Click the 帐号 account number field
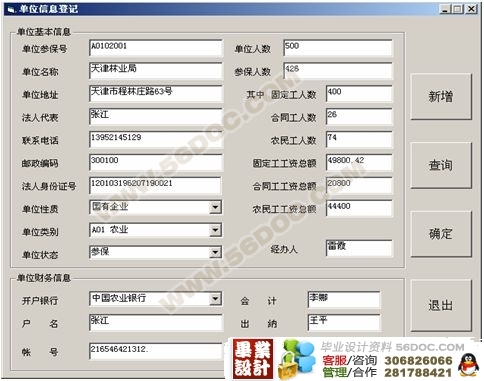This screenshot has width=484, height=381. pyautogui.click(x=156, y=351)
